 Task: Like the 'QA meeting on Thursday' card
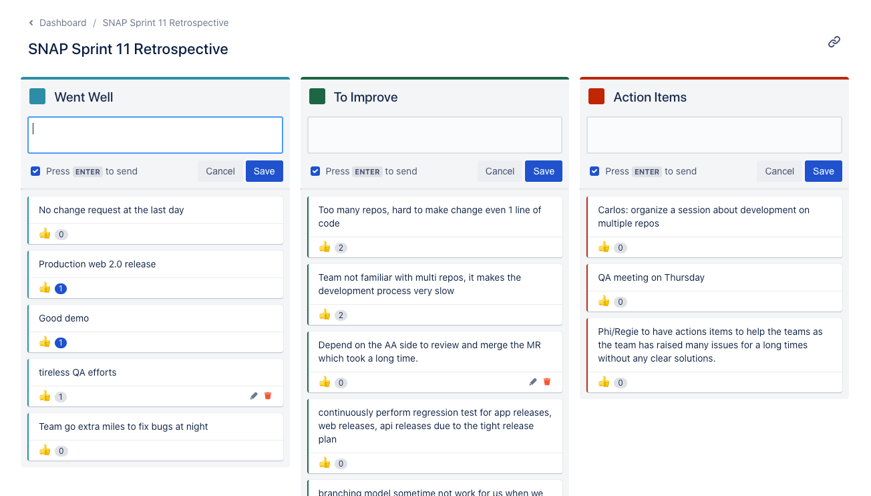pyautogui.click(x=604, y=301)
